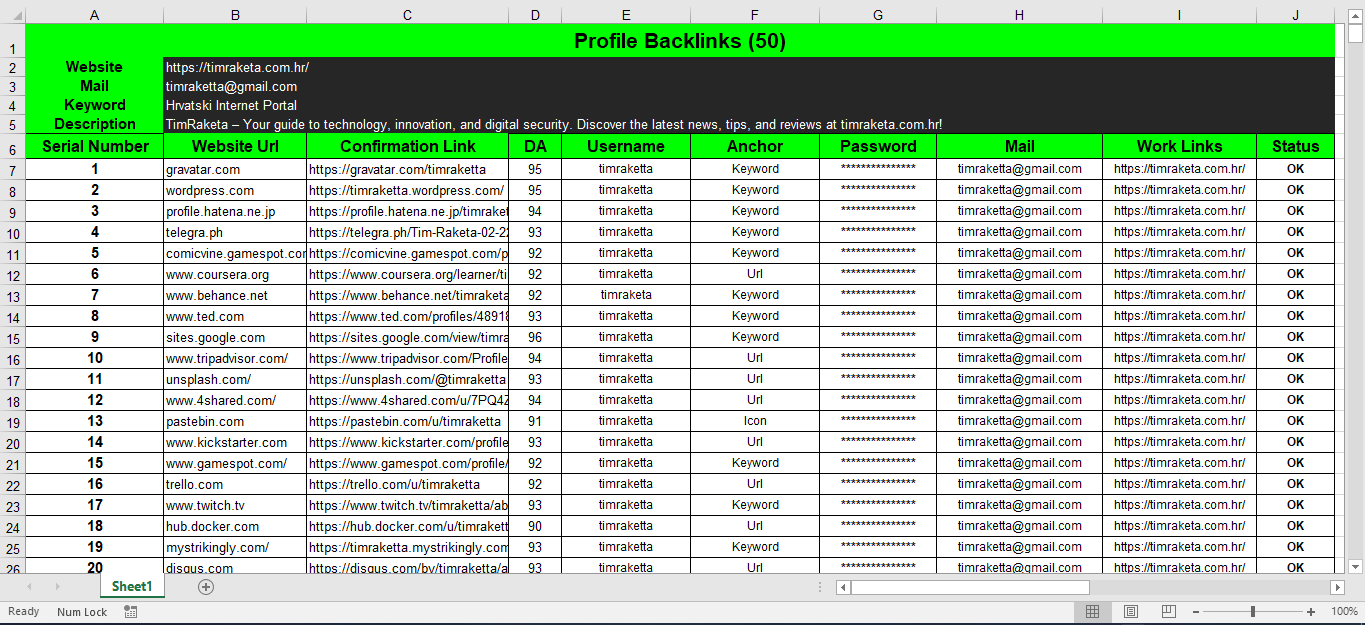This screenshot has width=1365, height=625.
Task: Select all cells using the corner button
Action: coord(15,14)
